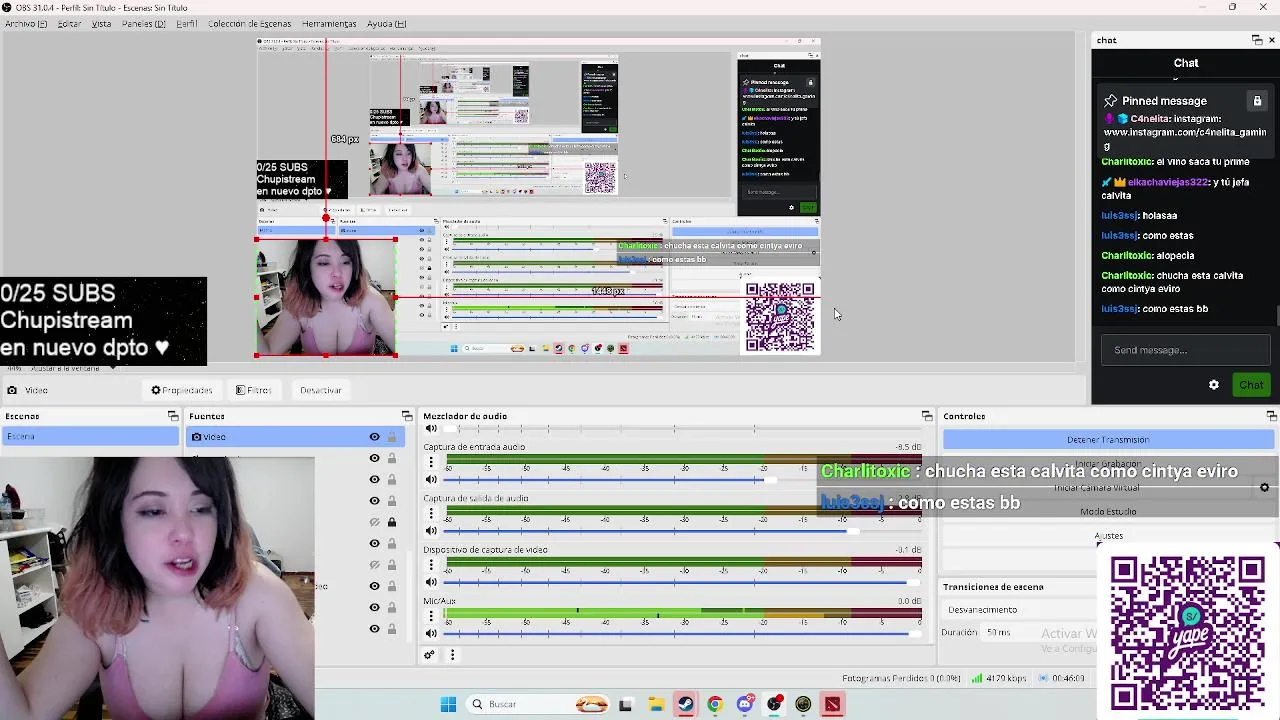The height and width of the screenshot is (720, 1280).
Task: Open the Archivo menu
Action: tap(26, 24)
